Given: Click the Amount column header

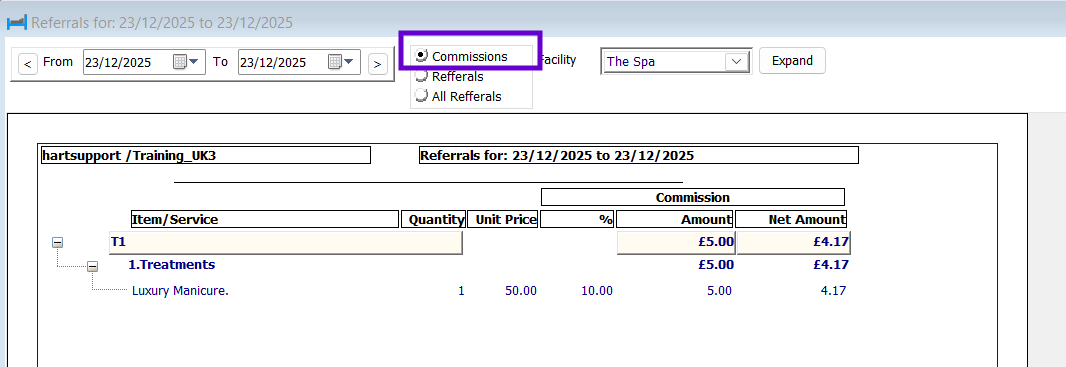Looking at the screenshot, I should coord(675,220).
